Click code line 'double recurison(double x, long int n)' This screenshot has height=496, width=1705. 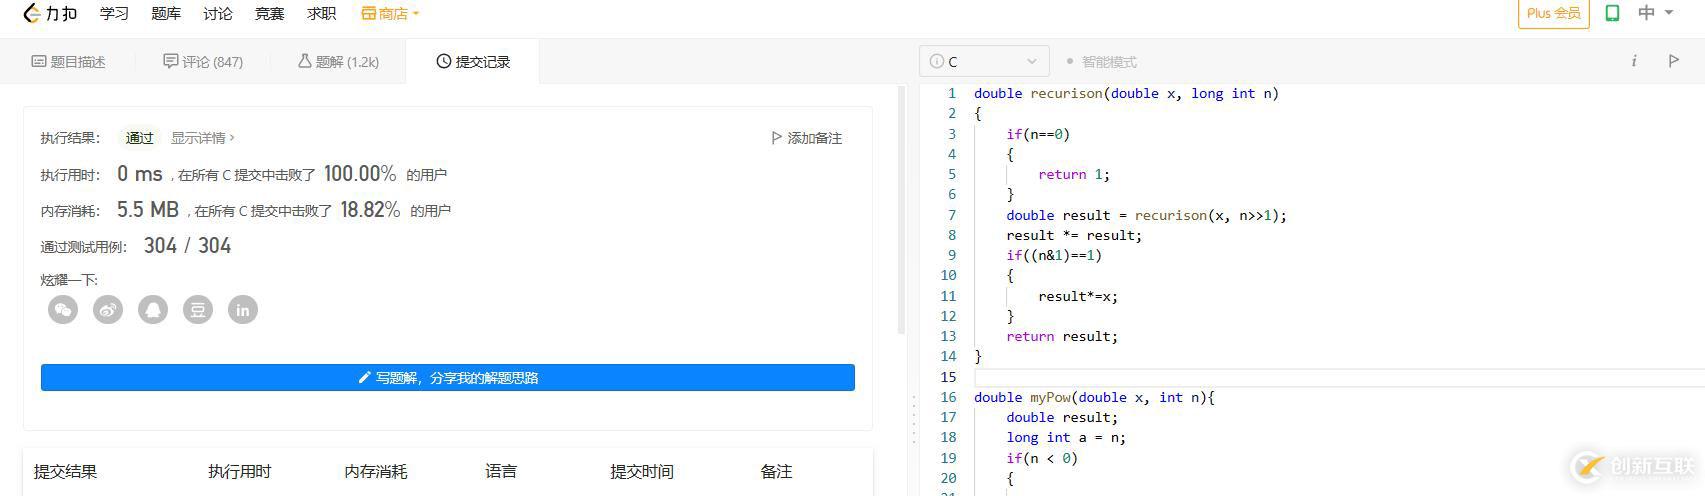[1126, 93]
